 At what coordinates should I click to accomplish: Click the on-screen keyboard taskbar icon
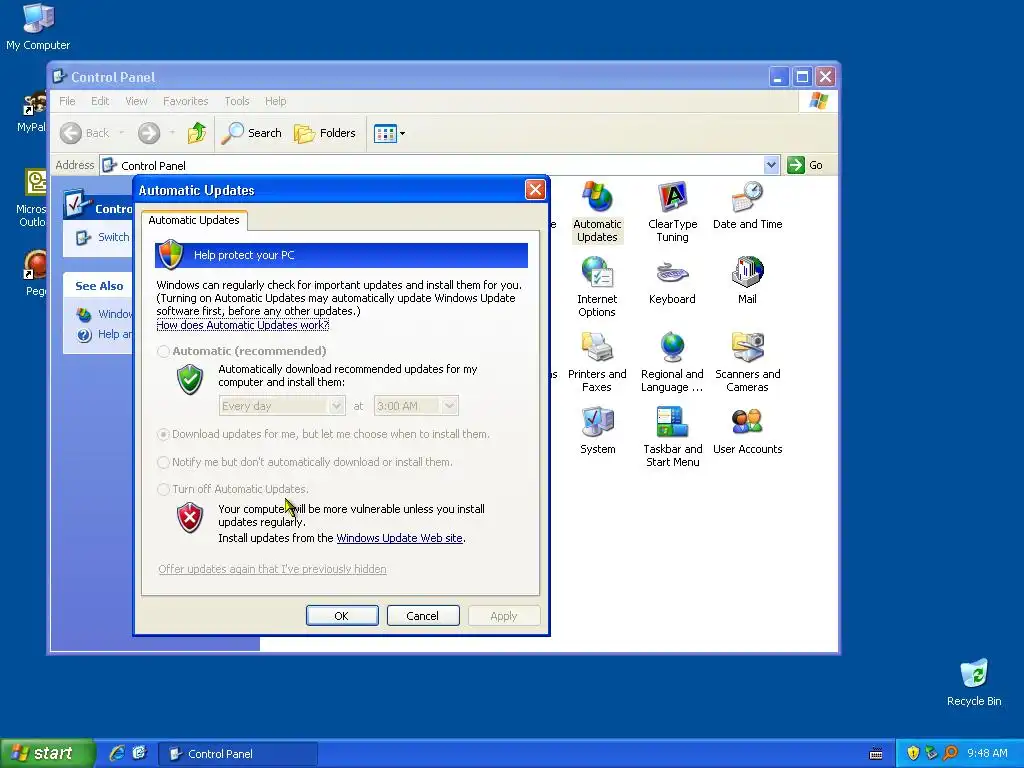click(x=876, y=754)
